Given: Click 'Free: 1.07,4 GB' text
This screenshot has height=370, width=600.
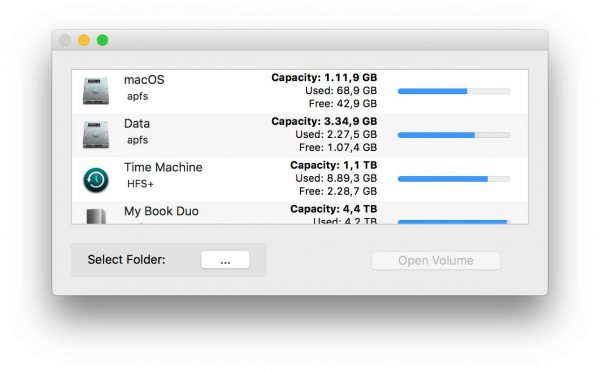Looking at the screenshot, I should click(338, 147).
